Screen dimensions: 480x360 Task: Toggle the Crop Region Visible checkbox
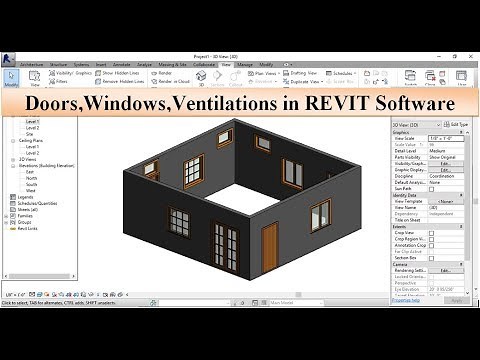(432, 239)
